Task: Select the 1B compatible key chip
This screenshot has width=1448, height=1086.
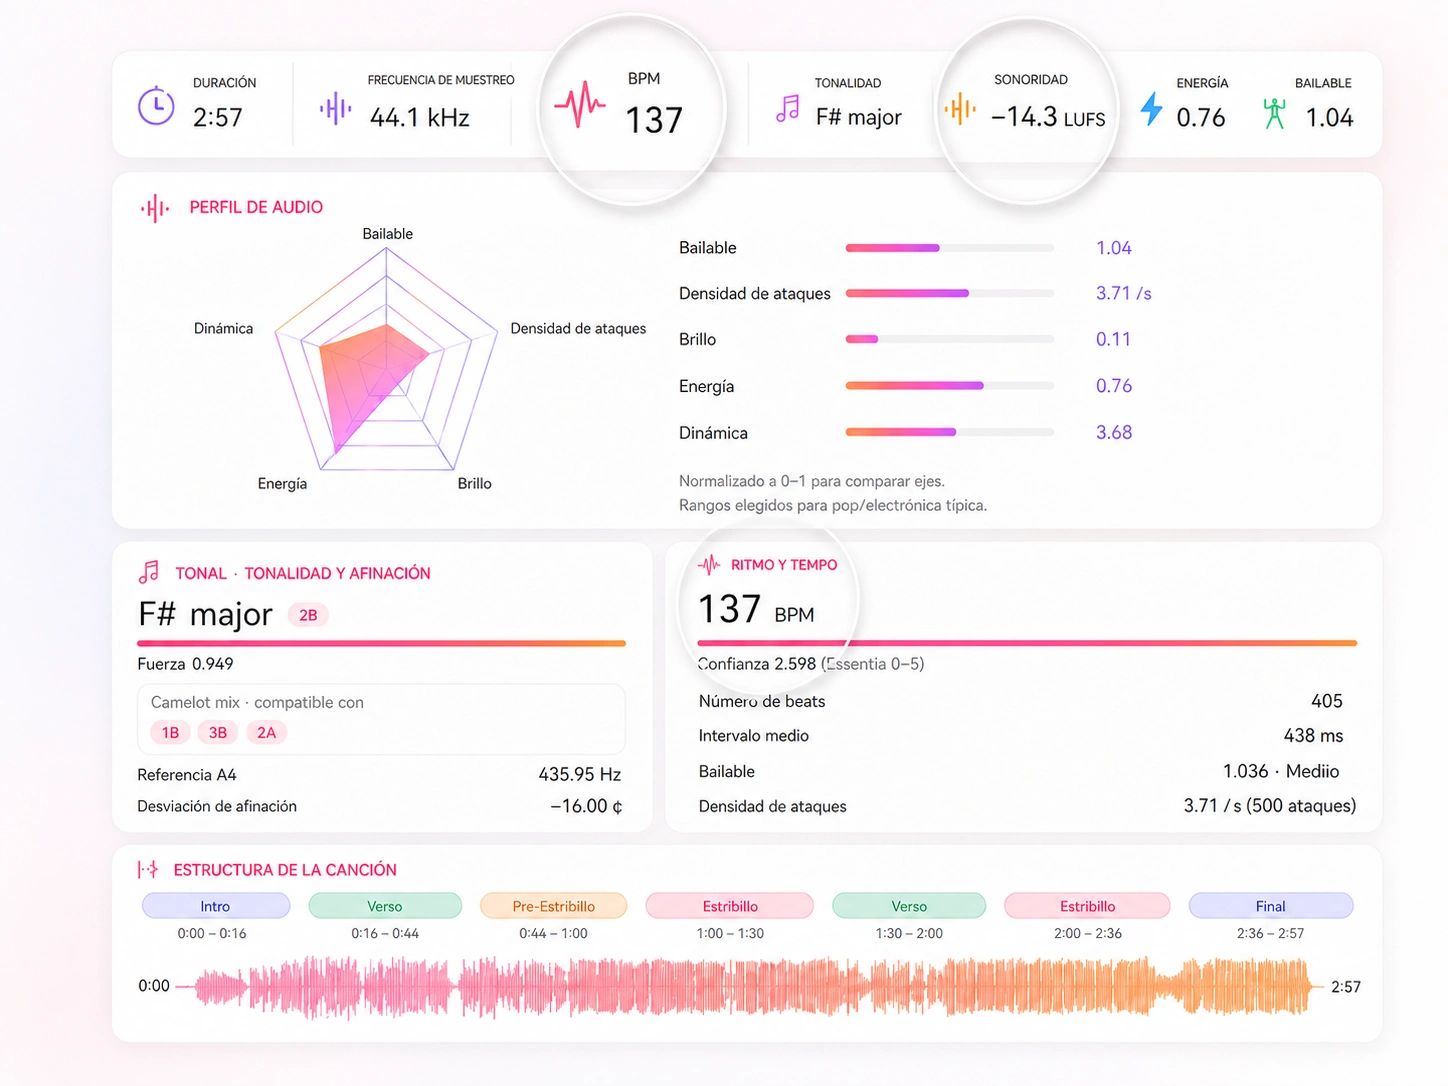Action: click(x=171, y=733)
